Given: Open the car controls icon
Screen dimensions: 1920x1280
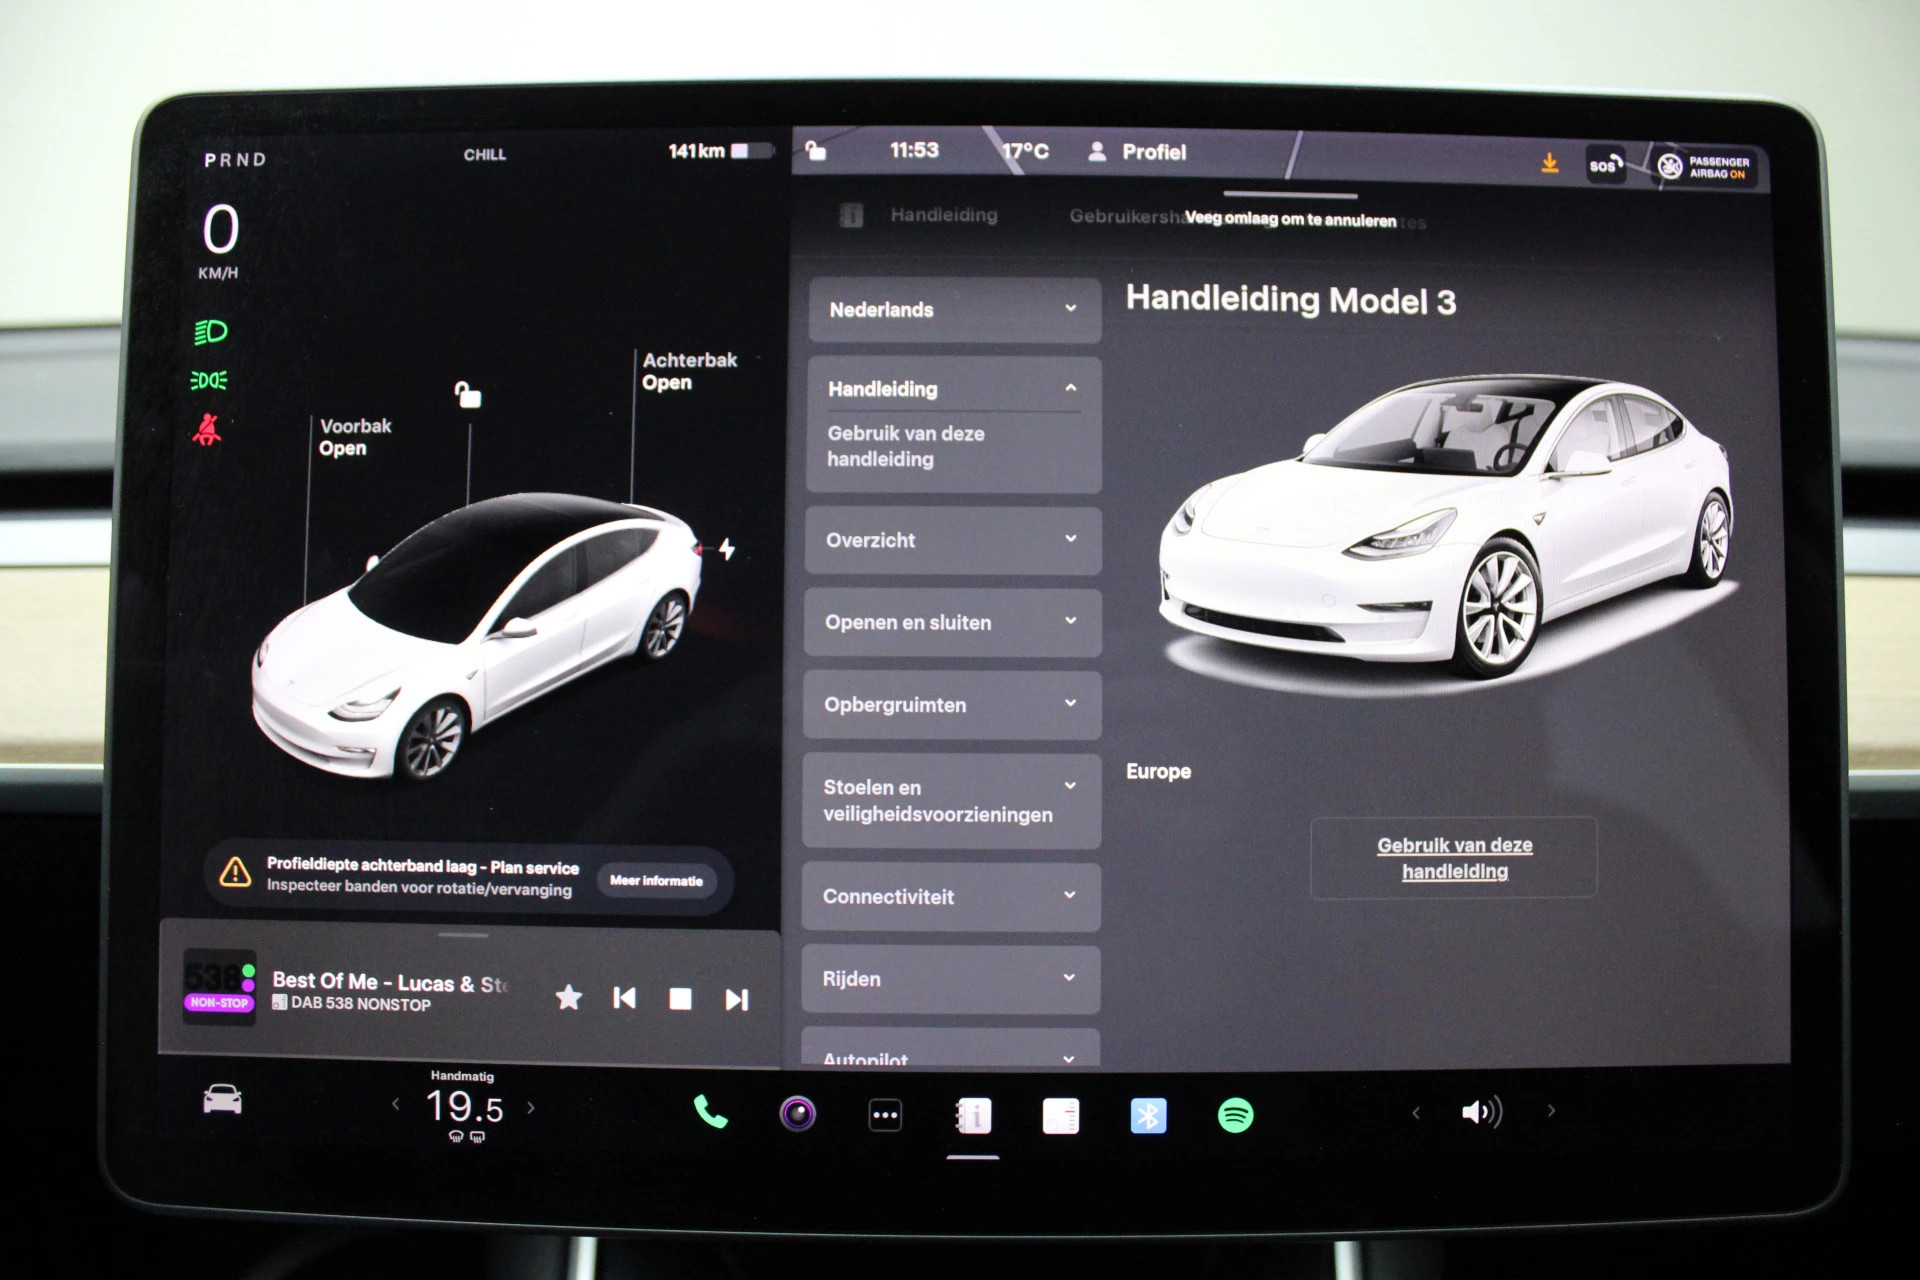Looking at the screenshot, I should pos(222,1099).
